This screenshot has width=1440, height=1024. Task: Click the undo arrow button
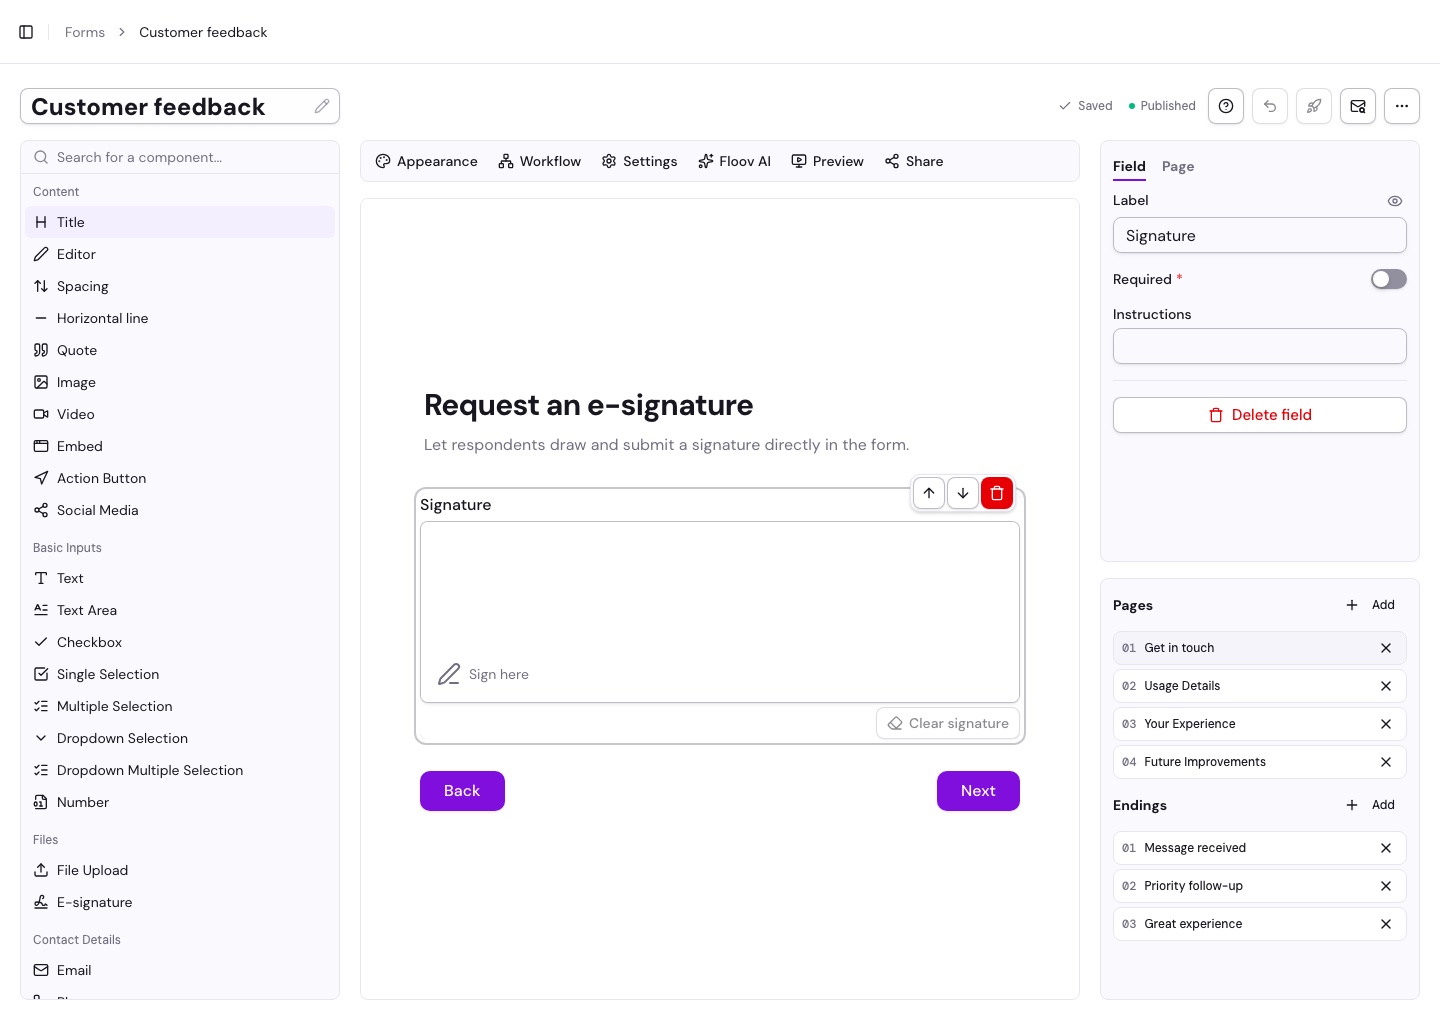point(1270,106)
